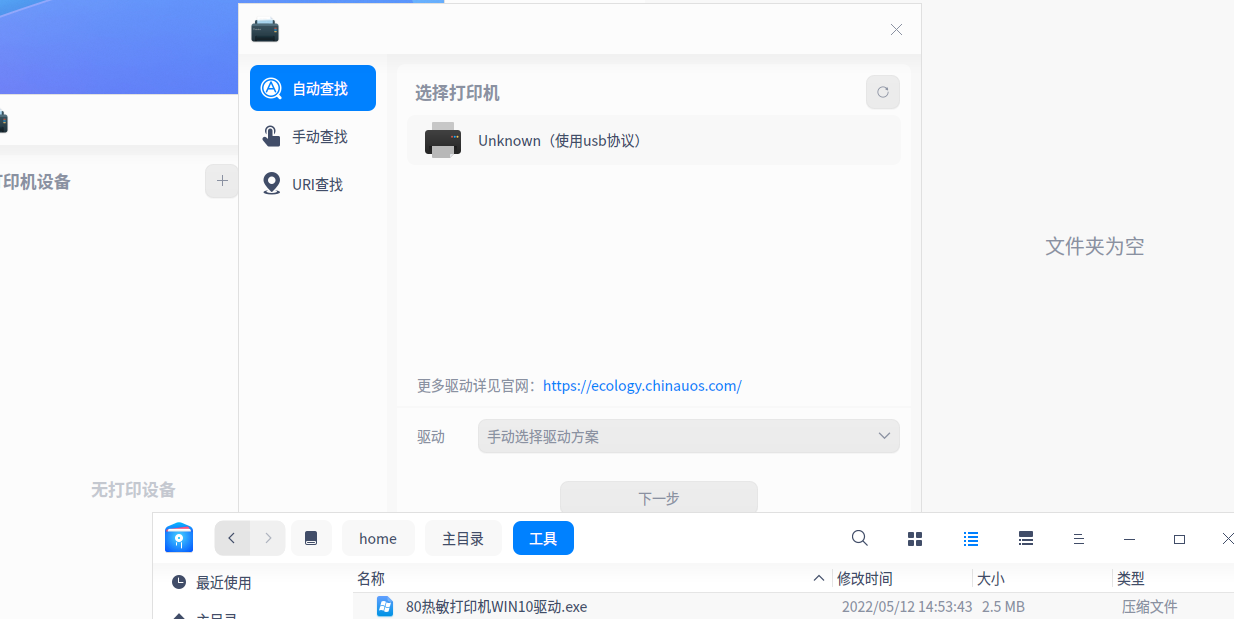1234x619 pixels.
Task: Switch to grid view in file manager
Action: pyautogui.click(x=914, y=538)
